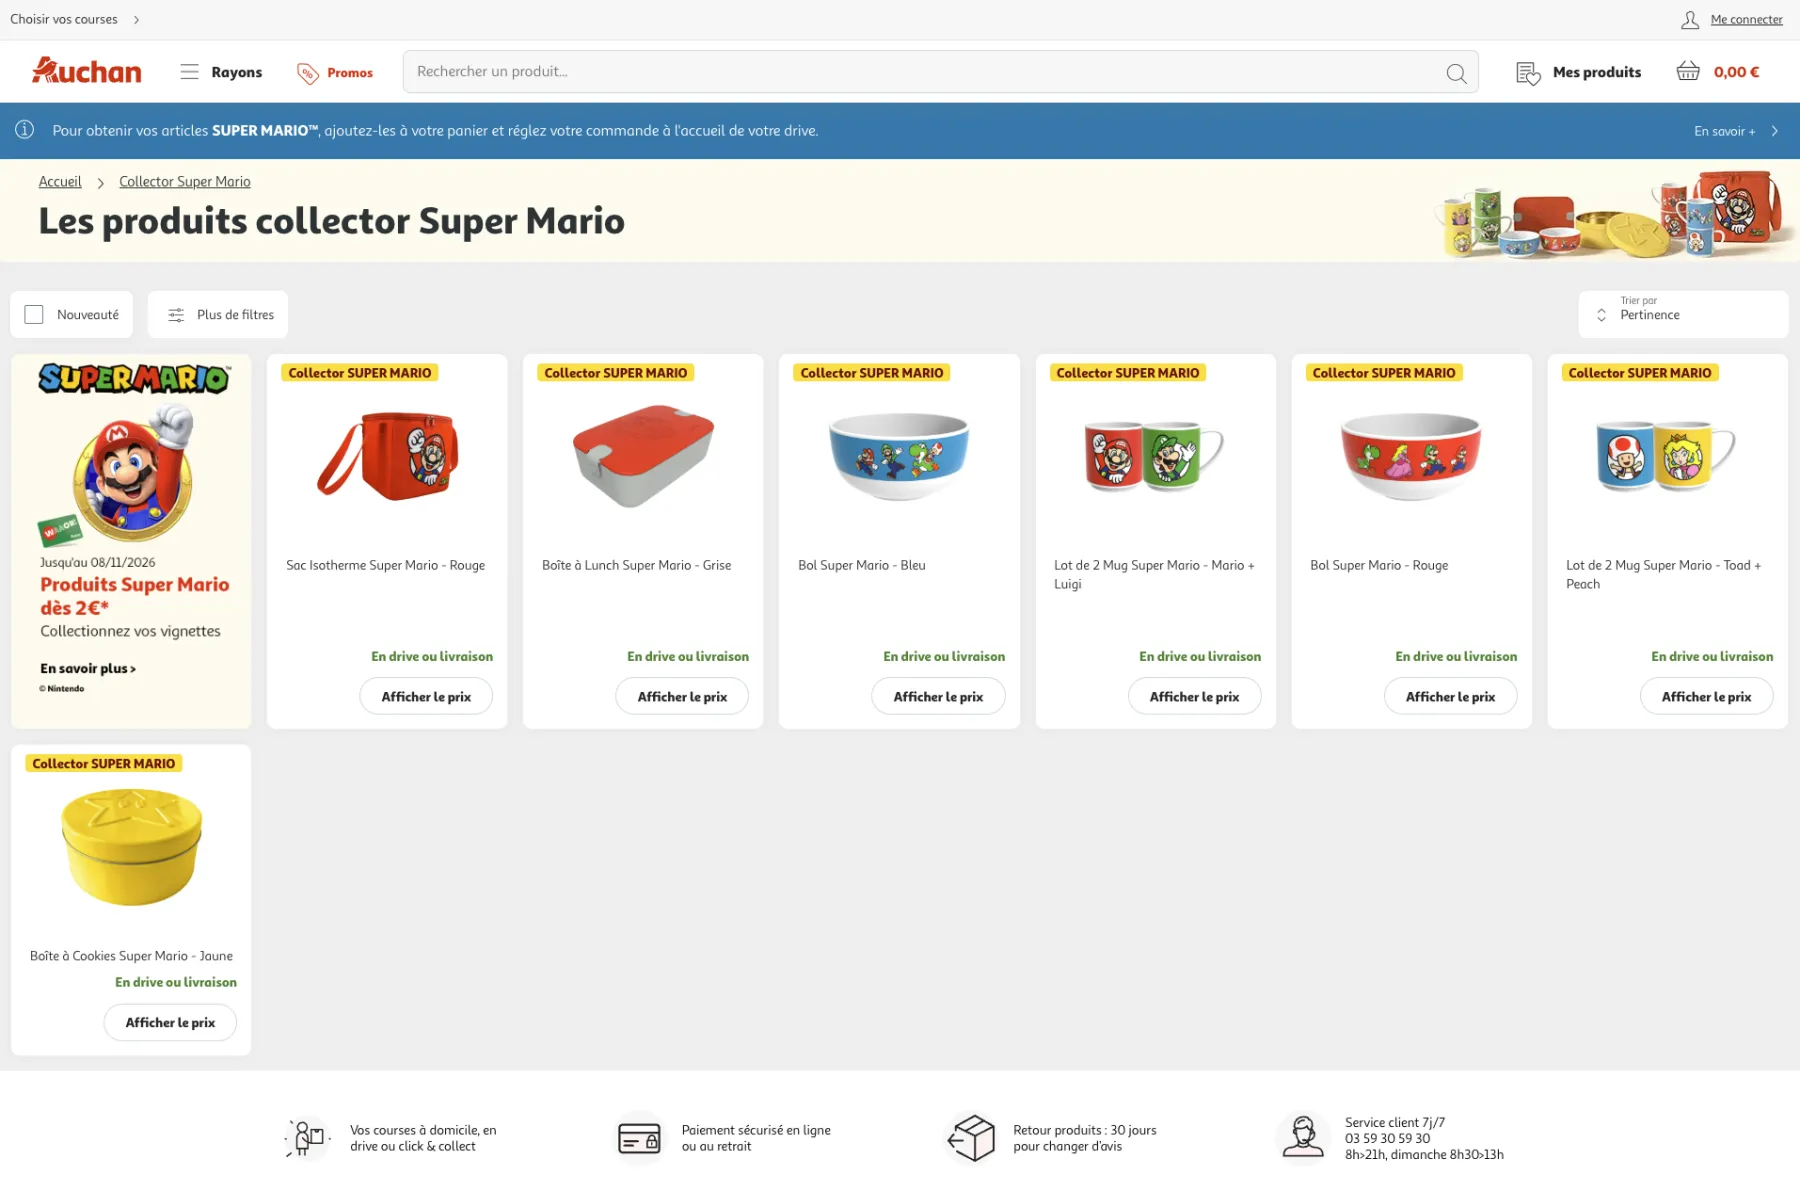
Task: Click the Service client 7j/7 text
Action: [1395, 1122]
